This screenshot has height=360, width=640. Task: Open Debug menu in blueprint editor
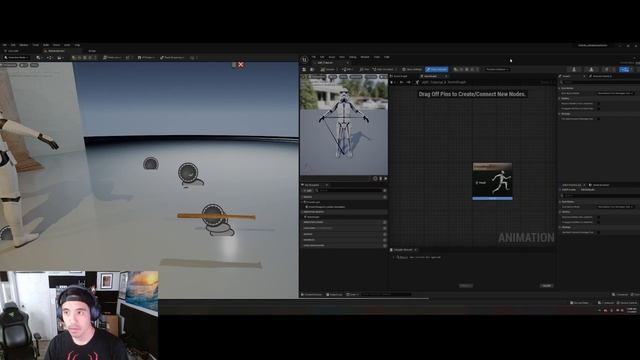353,57
